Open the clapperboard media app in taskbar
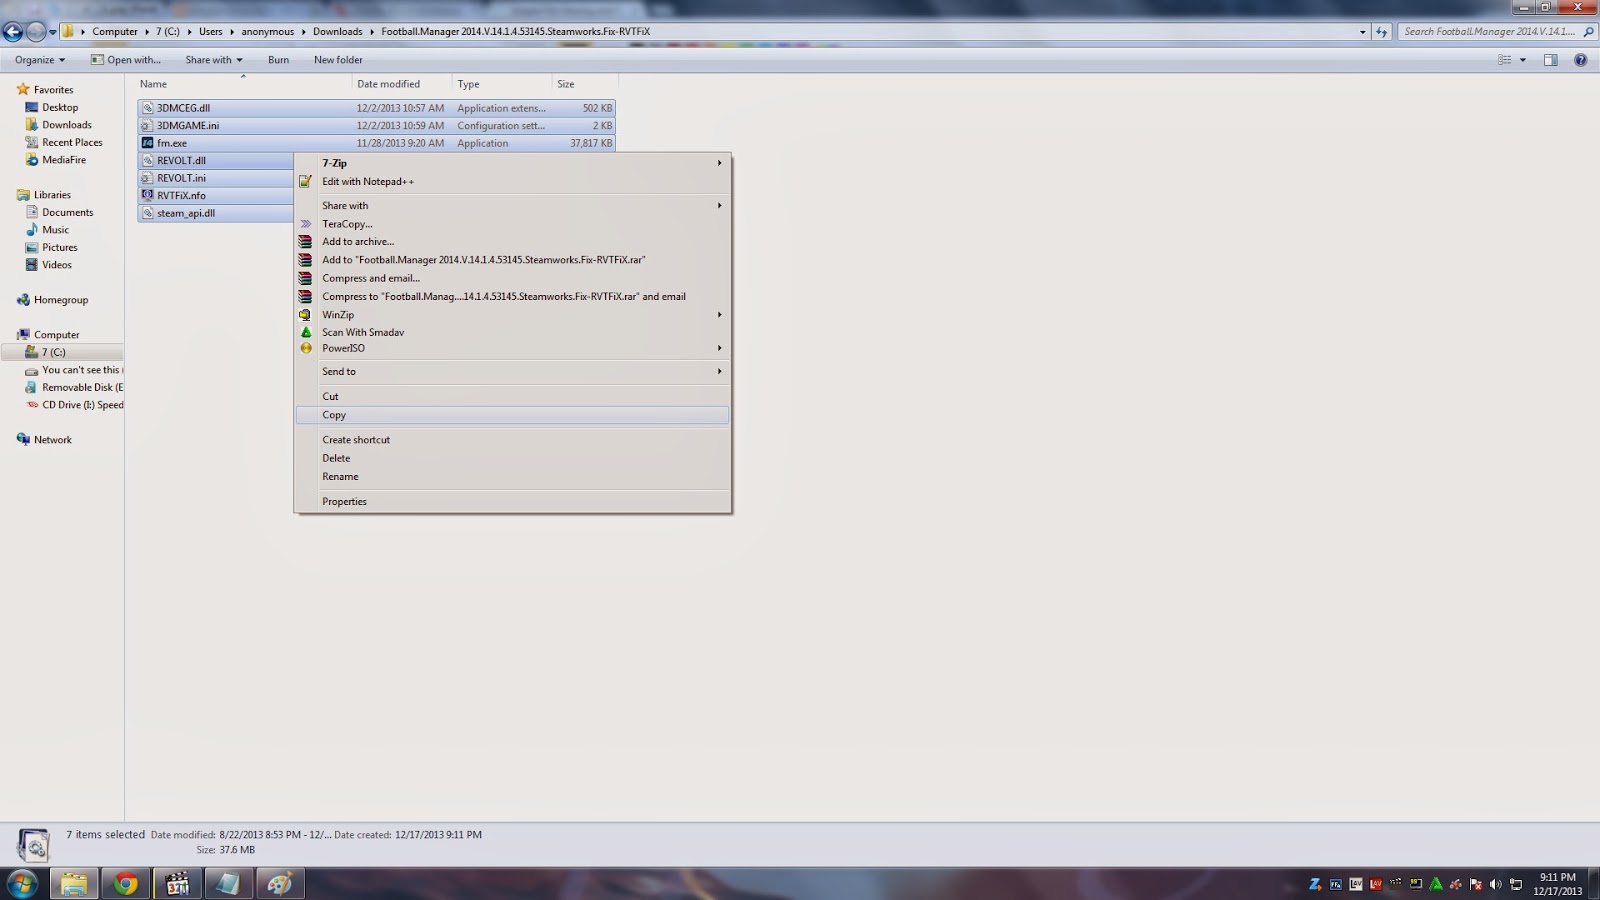1600x900 pixels. [x=178, y=884]
